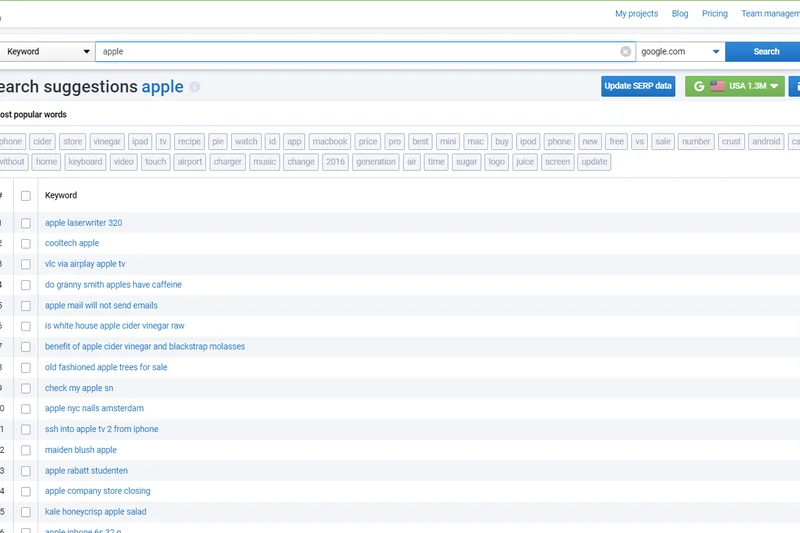Open the Blog menu item
The image size is (800, 533).
click(x=680, y=14)
